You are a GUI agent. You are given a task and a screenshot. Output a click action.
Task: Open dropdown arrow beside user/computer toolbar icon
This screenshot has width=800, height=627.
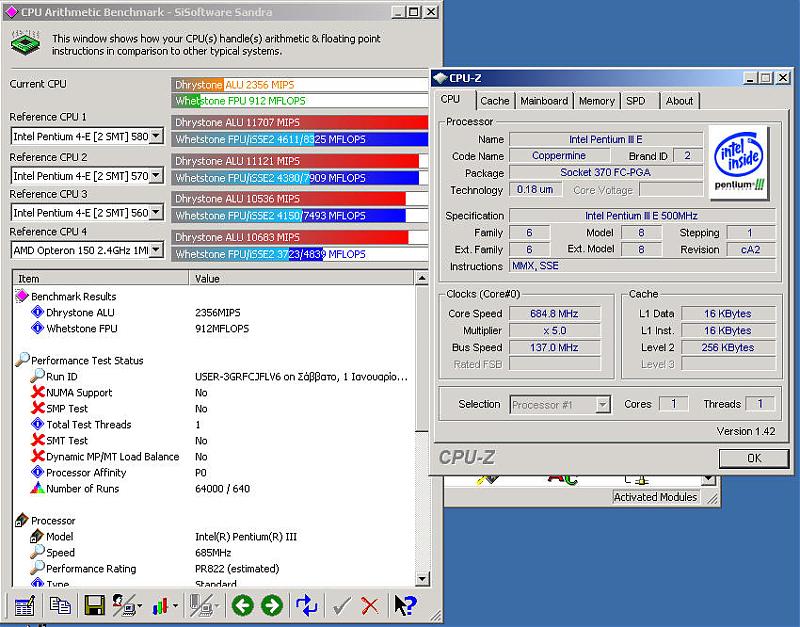coord(139,606)
